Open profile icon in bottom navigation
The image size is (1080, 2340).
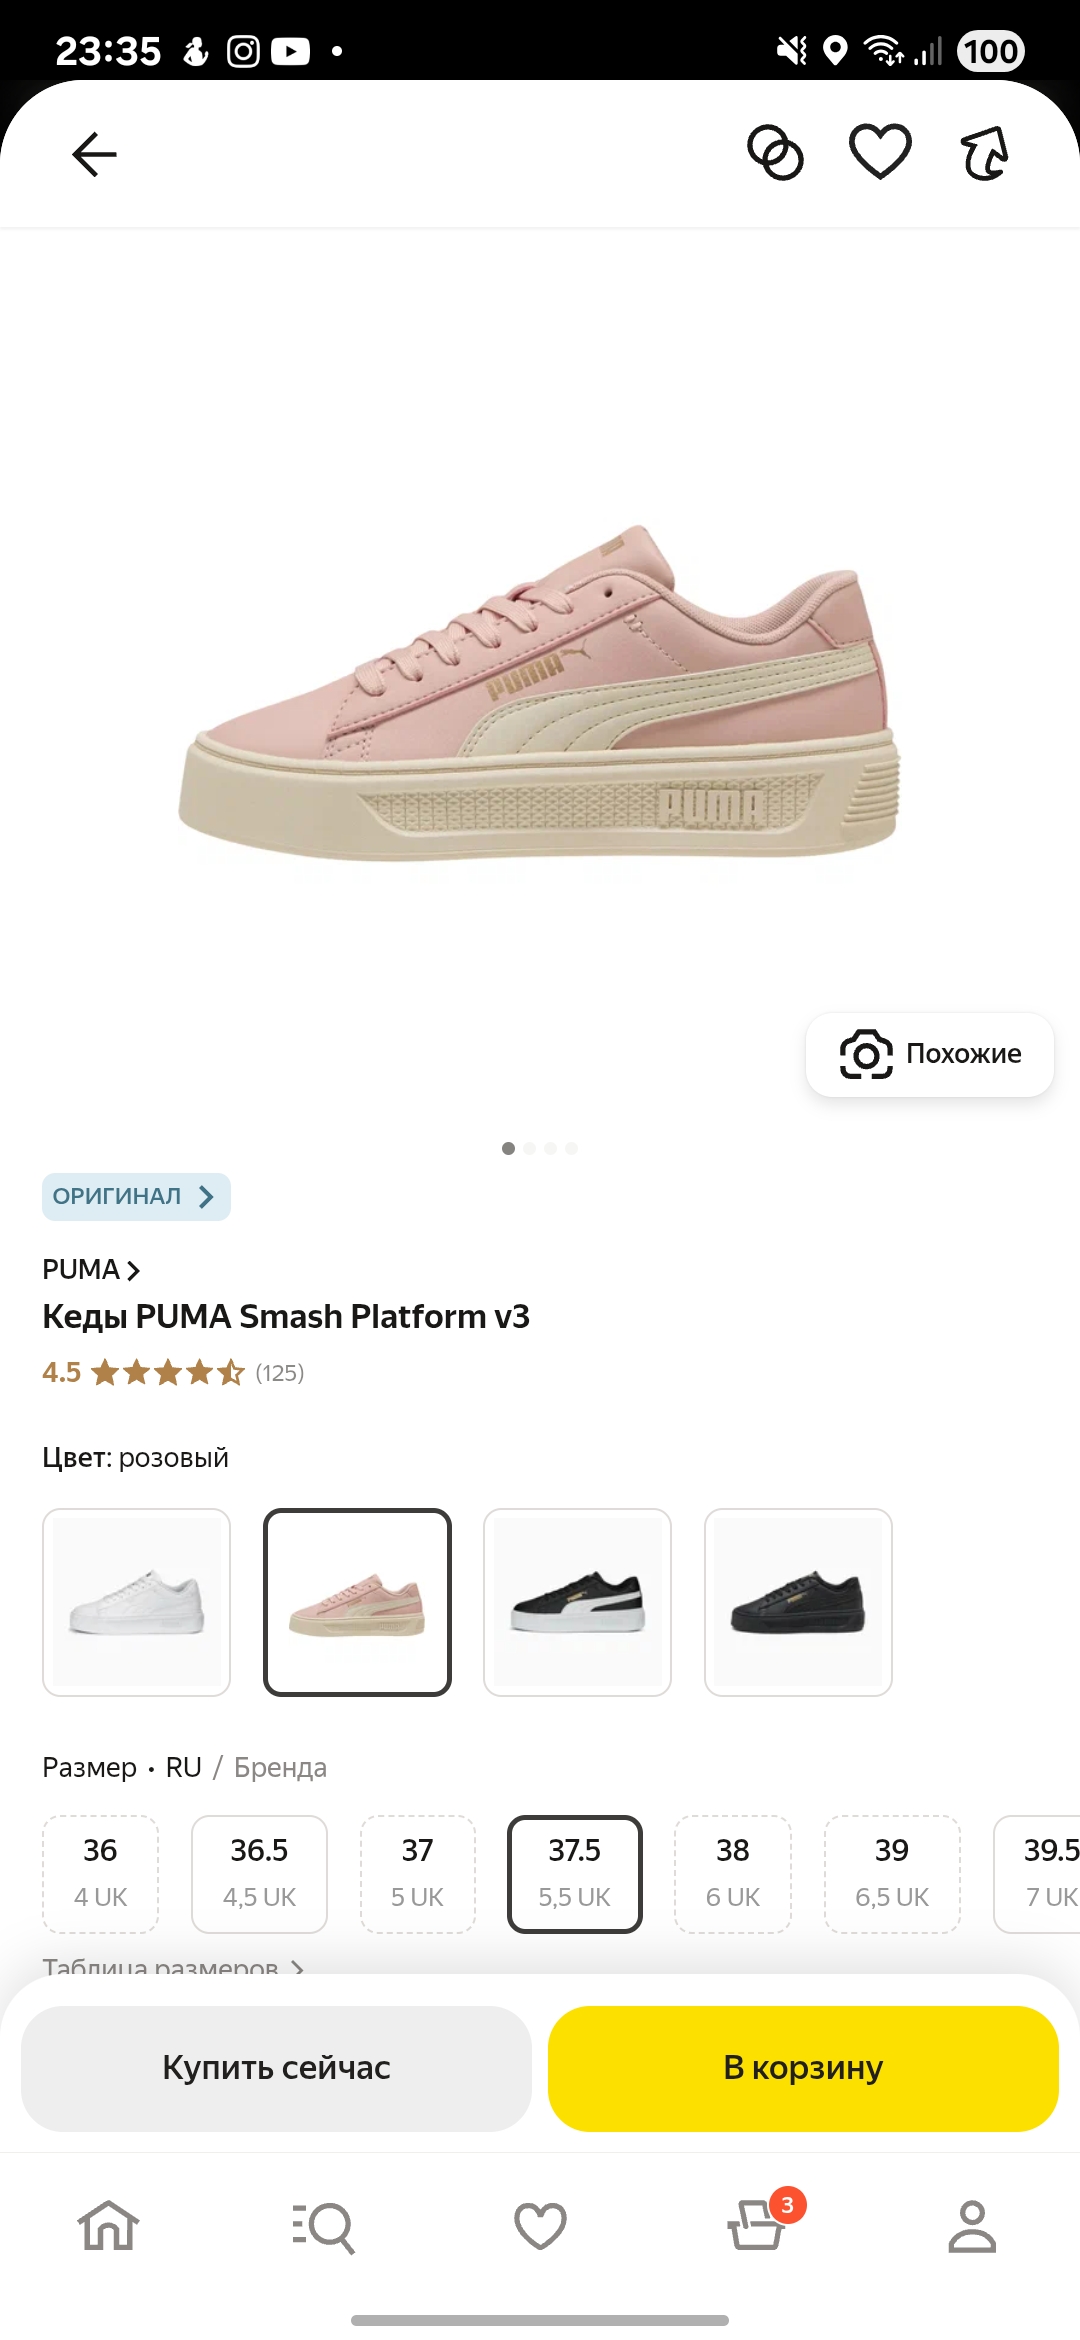tap(972, 2226)
